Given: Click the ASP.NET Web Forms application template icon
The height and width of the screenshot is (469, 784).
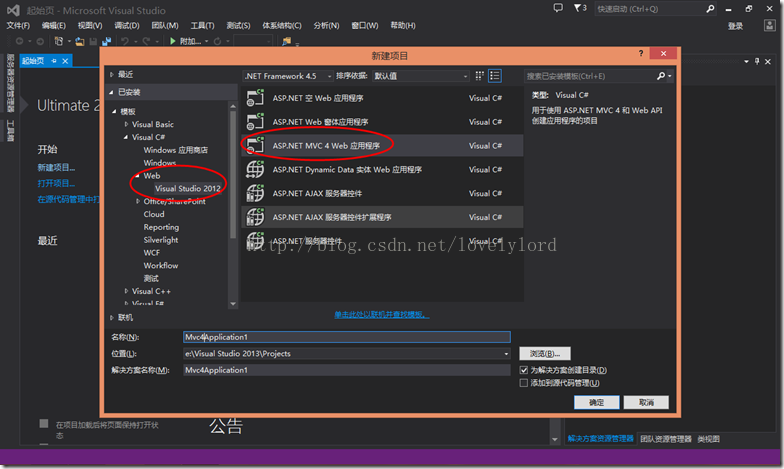Looking at the screenshot, I should pyautogui.click(x=255, y=122).
